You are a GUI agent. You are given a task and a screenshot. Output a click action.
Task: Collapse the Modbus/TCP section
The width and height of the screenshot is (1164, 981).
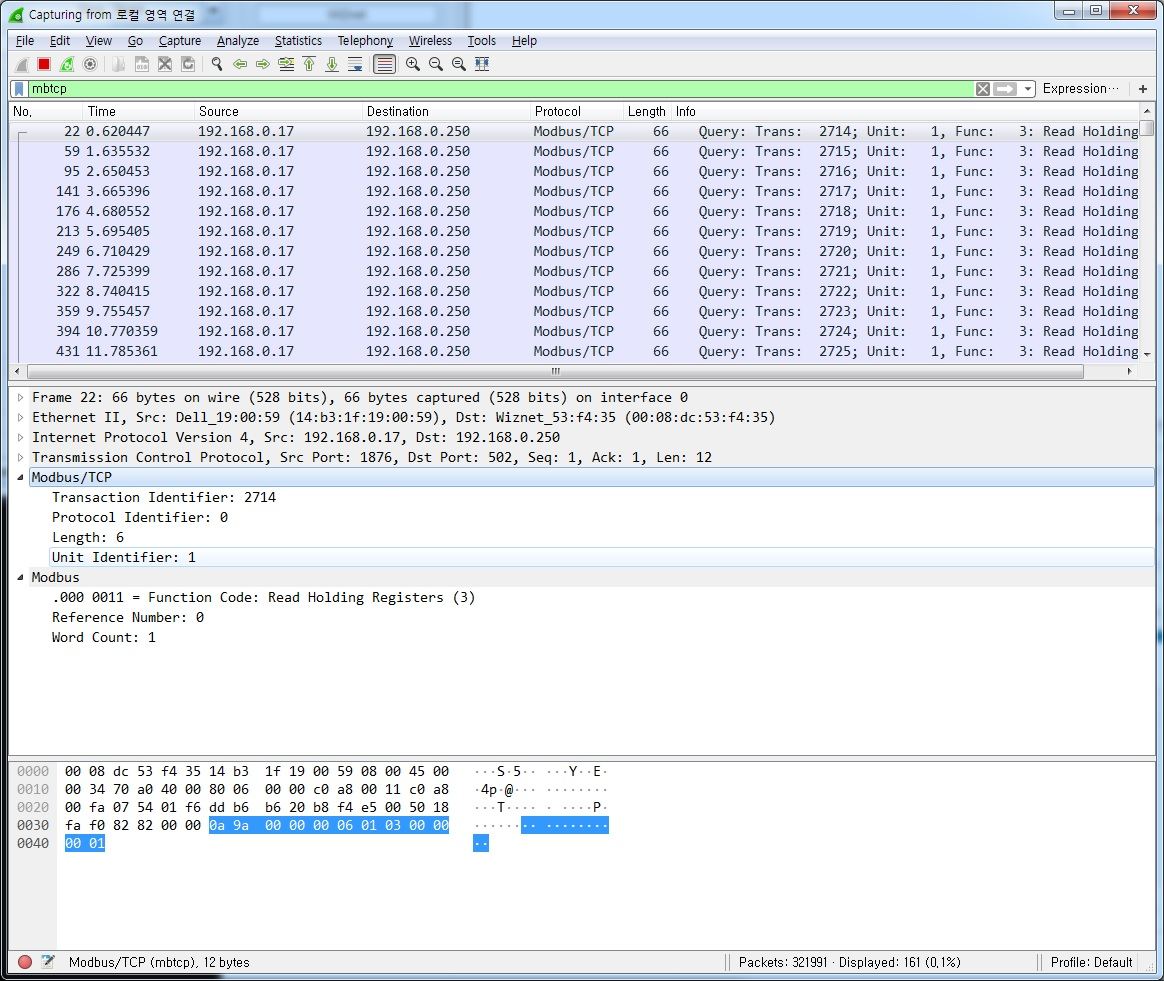pos(21,478)
